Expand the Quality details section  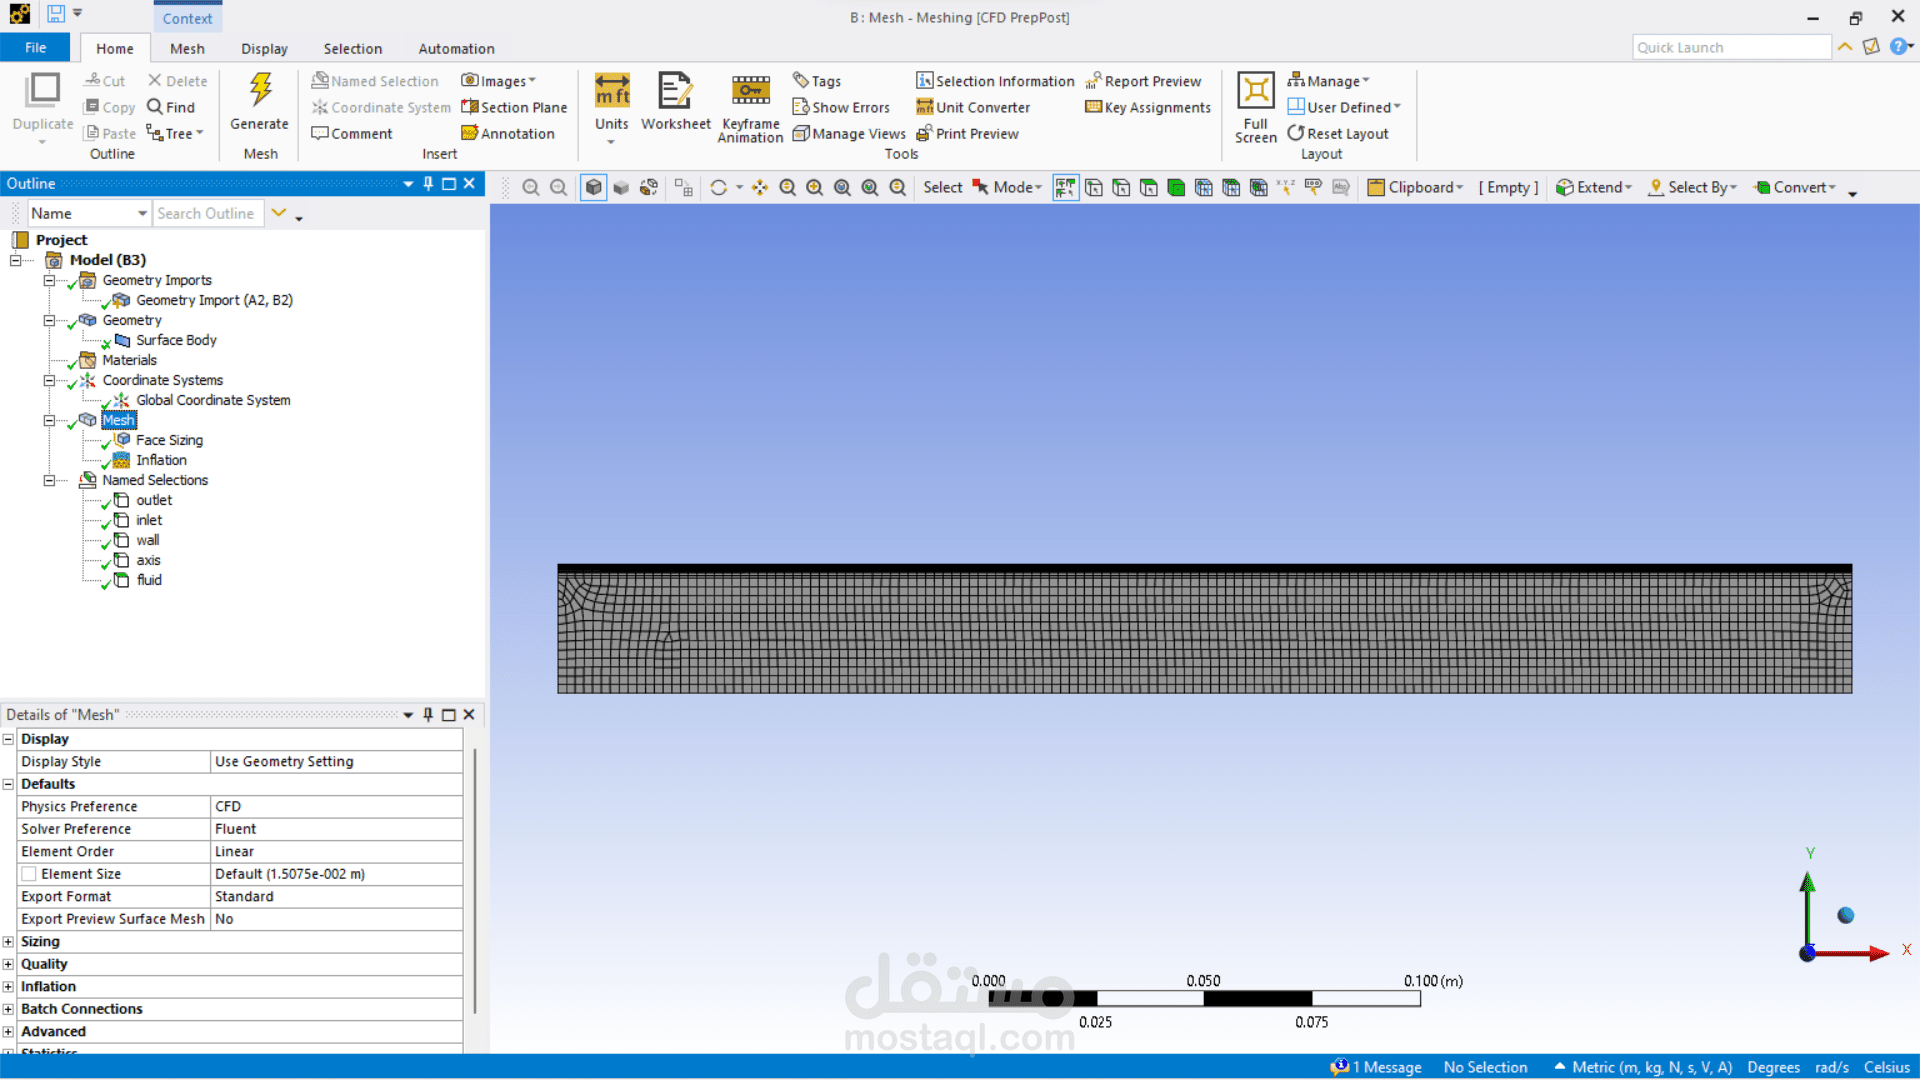click(8, 964)
